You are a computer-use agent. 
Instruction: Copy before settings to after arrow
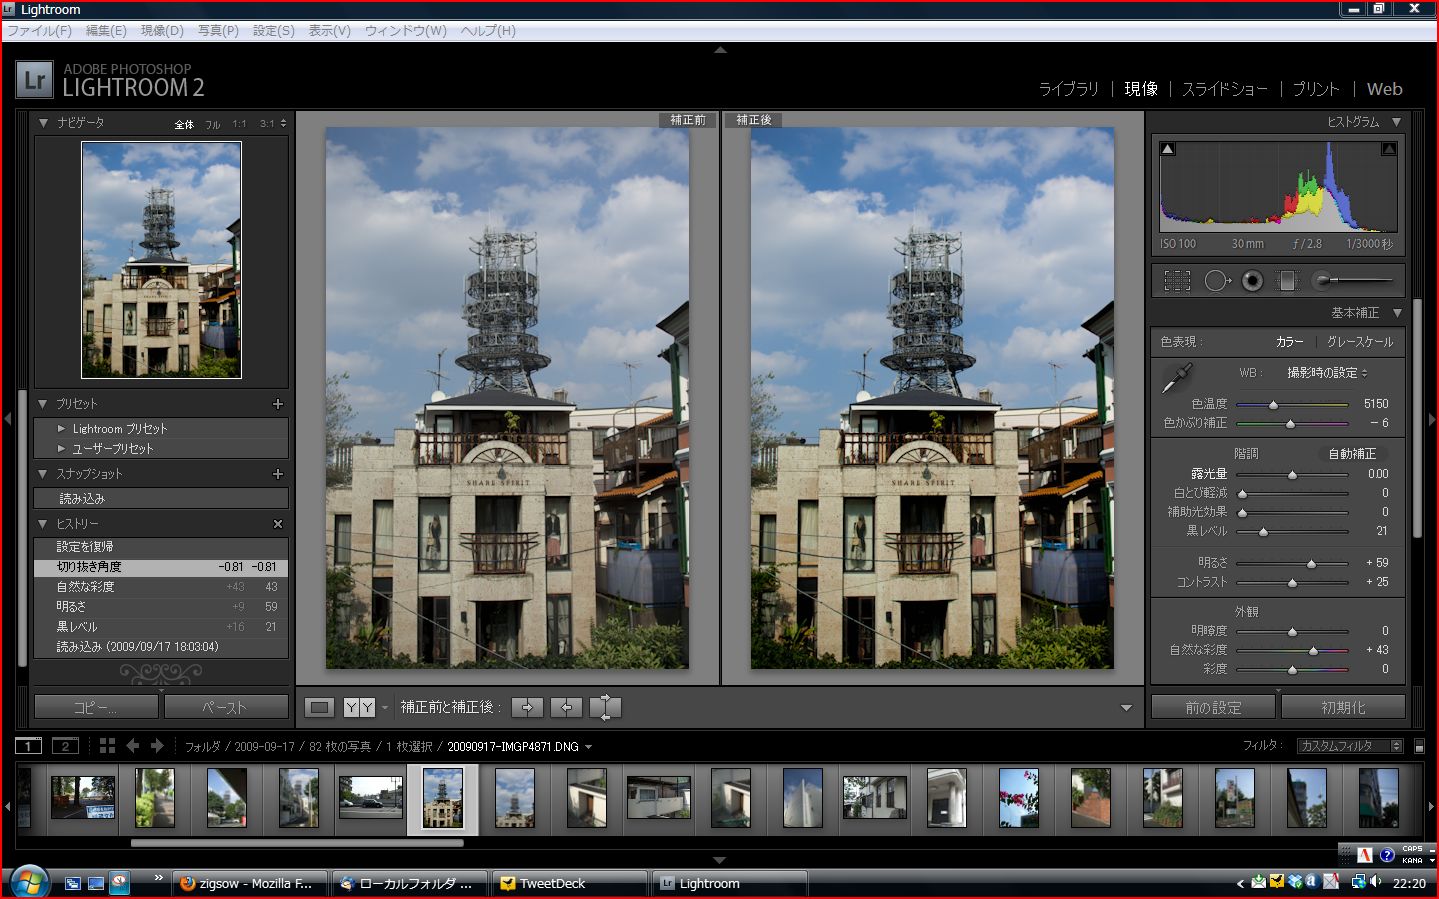pos(527,707)
